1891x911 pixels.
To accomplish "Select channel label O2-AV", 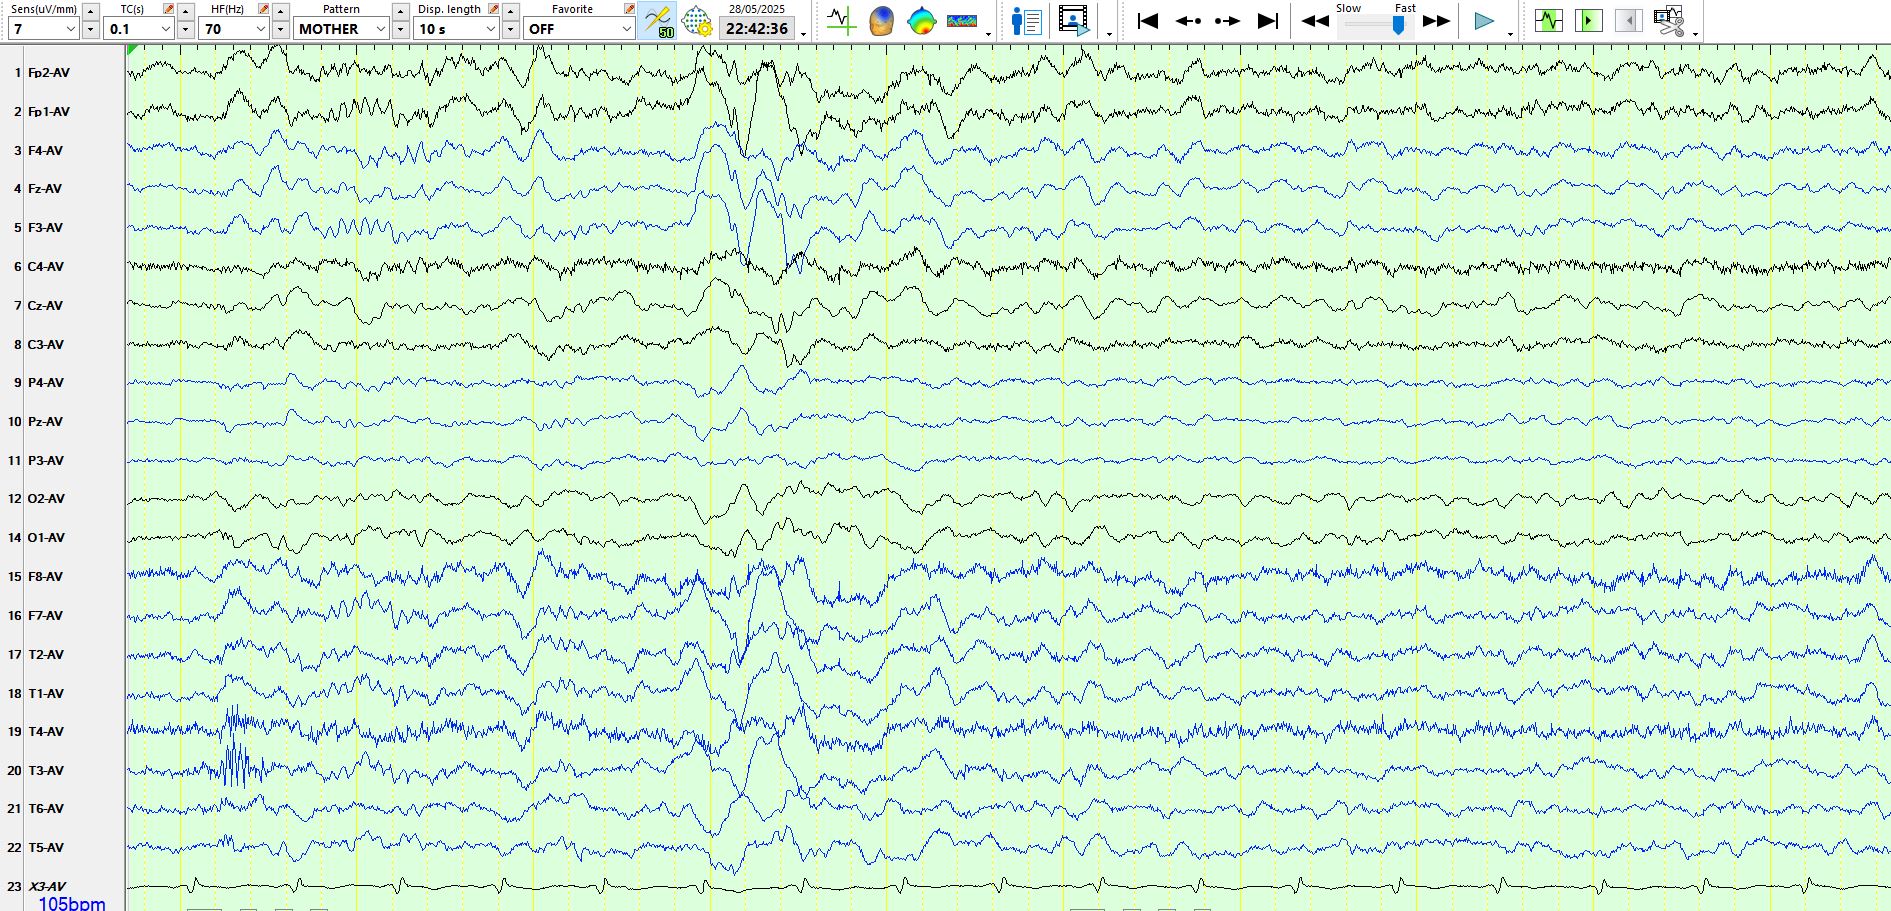I will (x=46, y=499).
